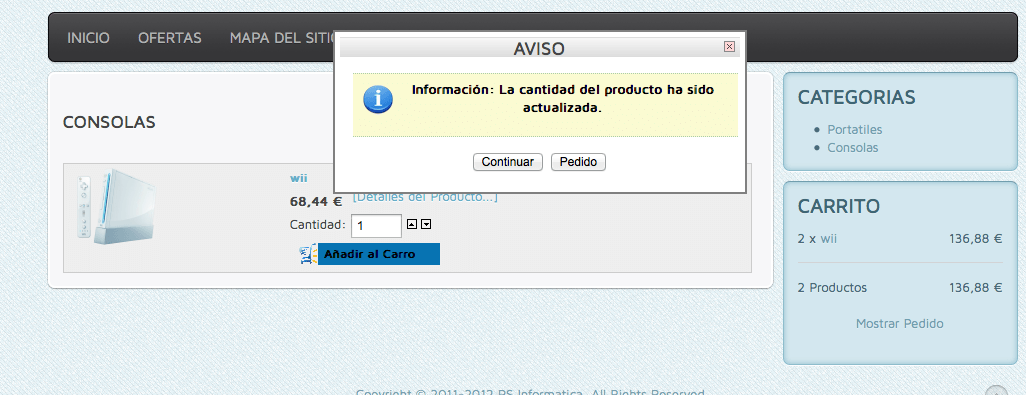Select Portatiles under Categorias
Image resolution: width=1026 pixels, height=395 pixels.
point(855,129)
